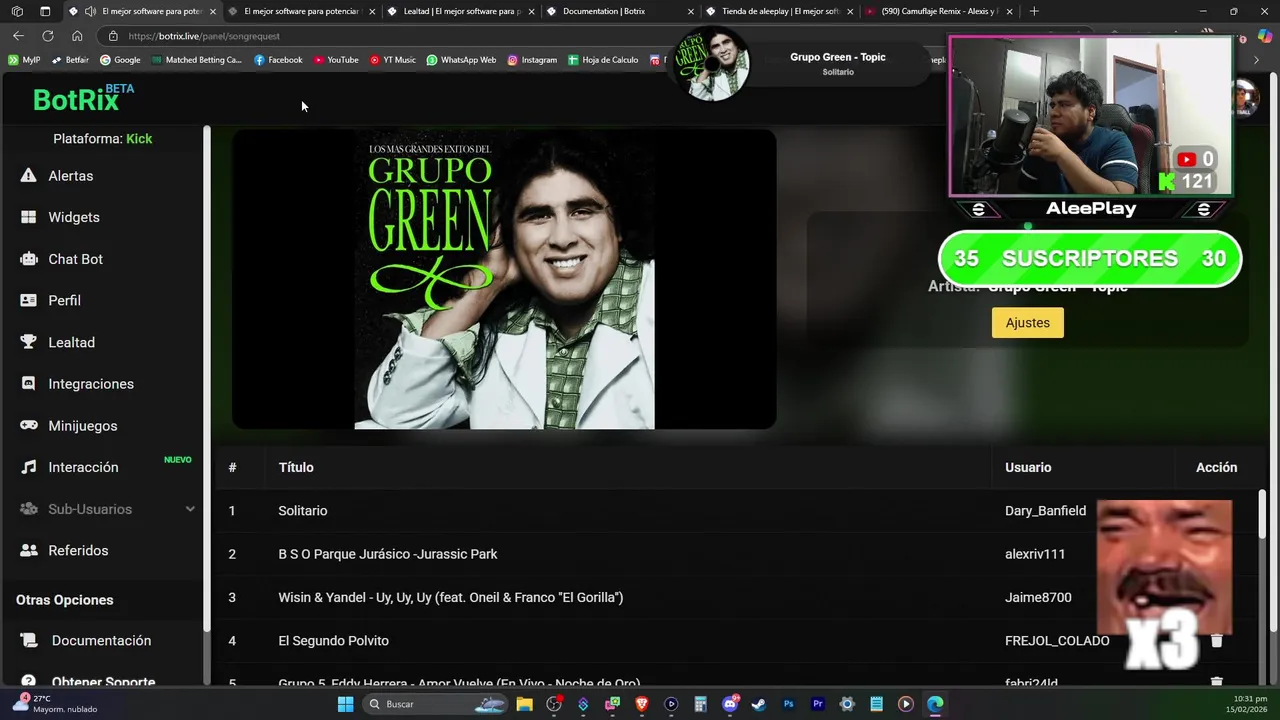Click the user Jaime8700
Viewport: 1280px width, 720px height.
pos(1038,598)
